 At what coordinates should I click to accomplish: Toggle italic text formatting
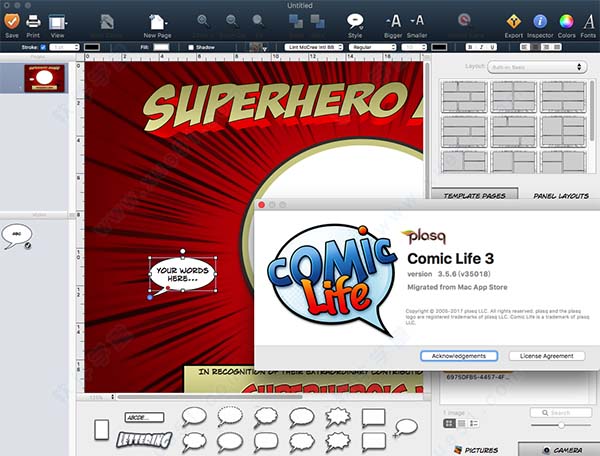481,47
